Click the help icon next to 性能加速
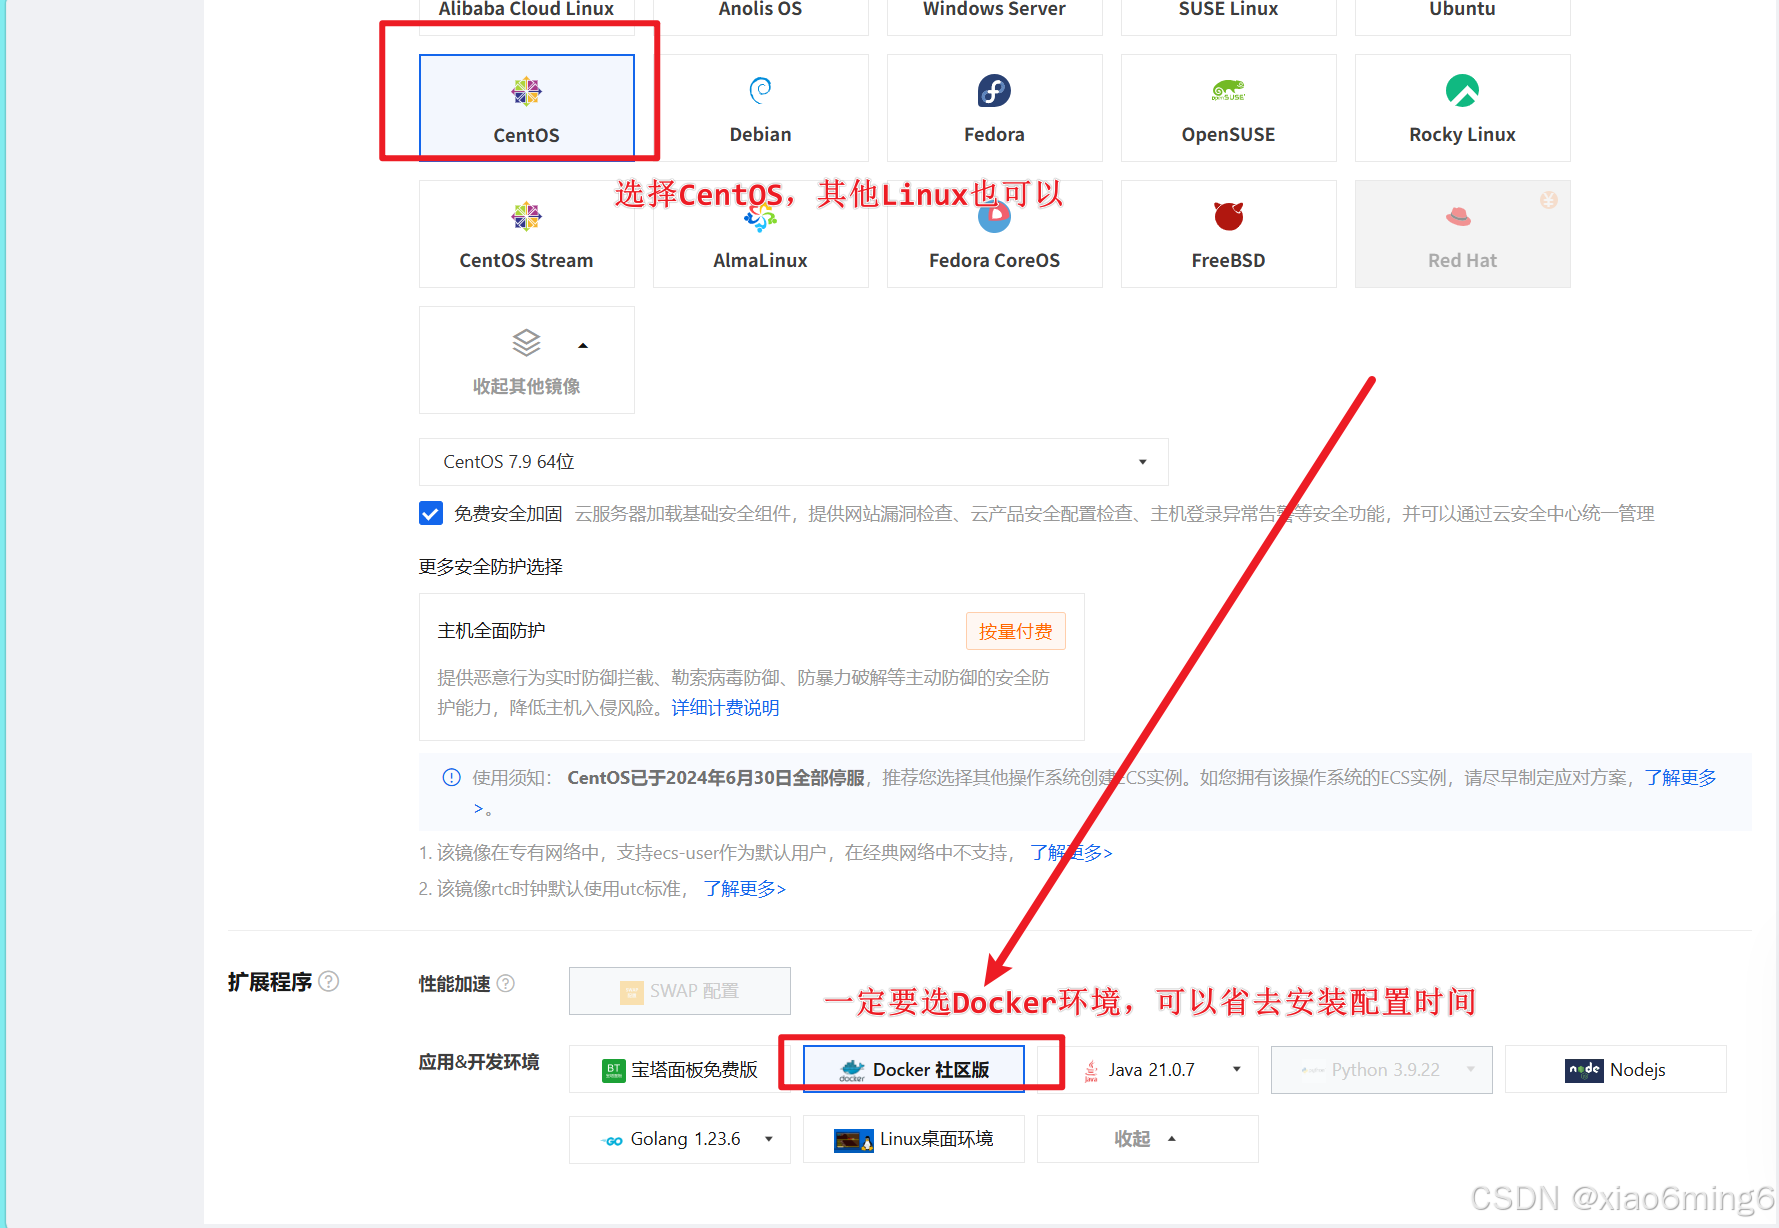Screen dimensions: 1779x1228 pyautogui.click(x=506, y=984)
